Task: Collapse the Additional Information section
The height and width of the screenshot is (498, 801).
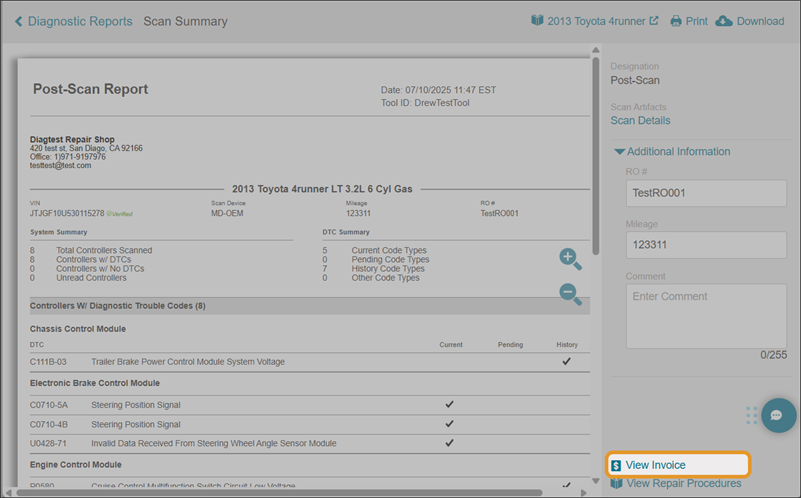Action: [619, 152]
